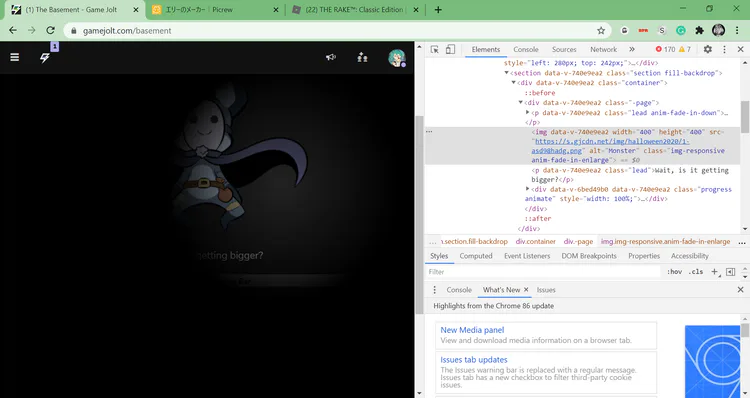The height and width of the screenshot is (398, 750).
Task: Open the drawer three-dot menu
Action: [x=434, y=290]
